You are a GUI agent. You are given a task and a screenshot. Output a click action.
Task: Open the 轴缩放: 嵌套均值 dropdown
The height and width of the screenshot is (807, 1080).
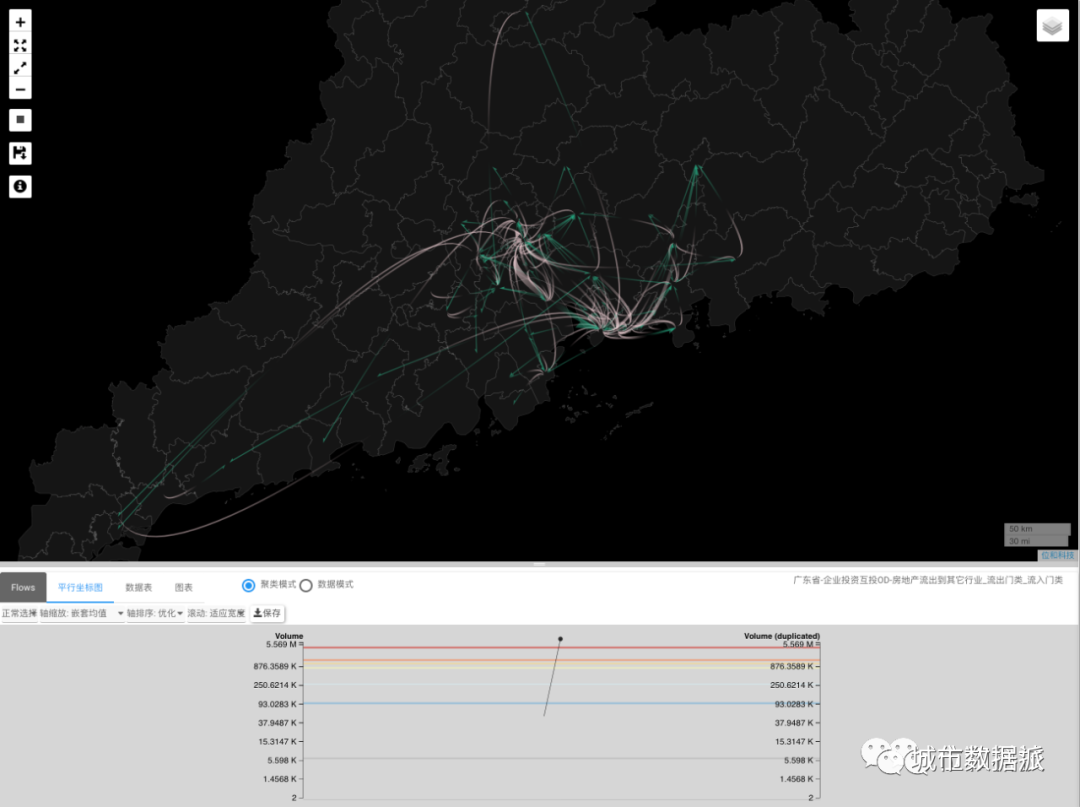pyautogui.click(x=82, y=614)
